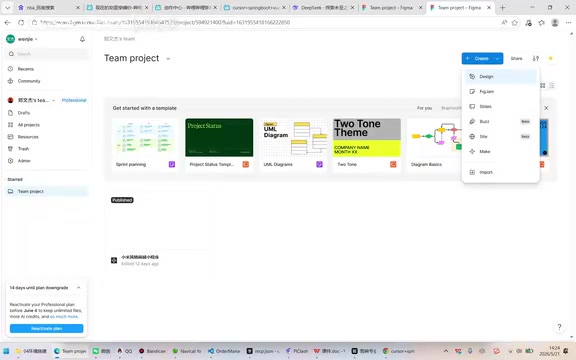
Task: Bookmark this page with the star icon
Action: (515, 23)
